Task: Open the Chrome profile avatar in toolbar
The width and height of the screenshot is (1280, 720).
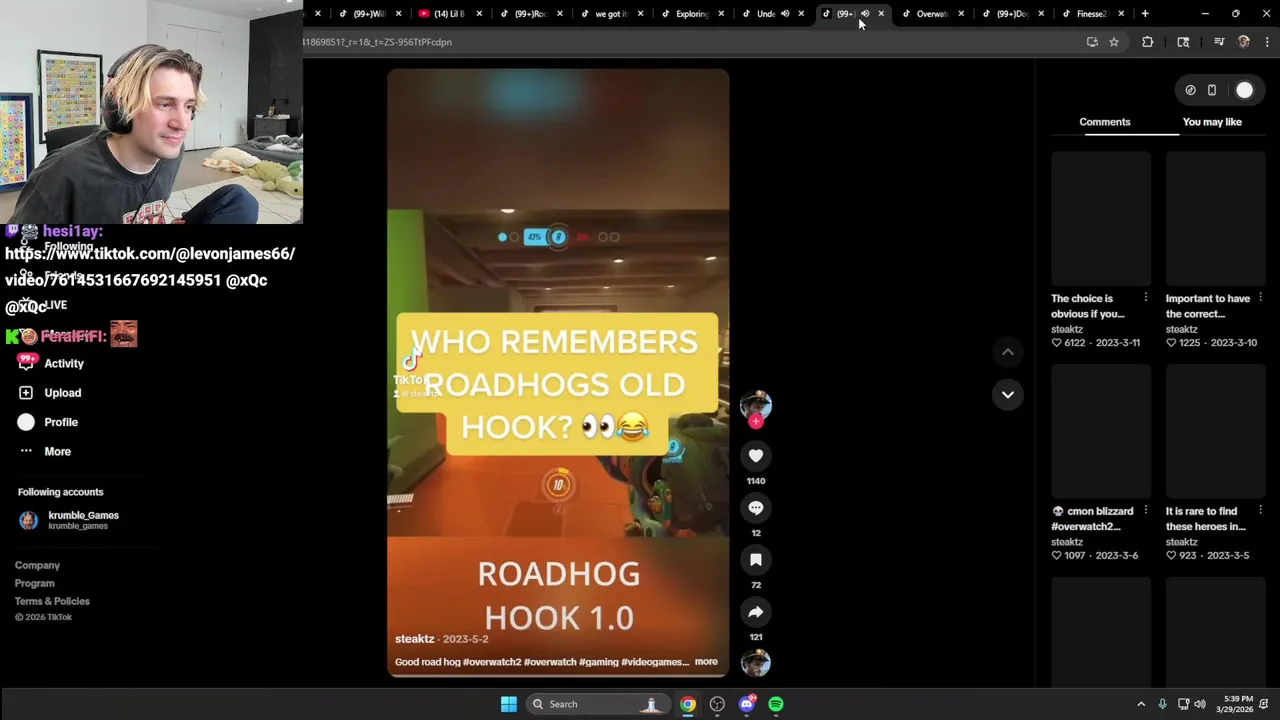Action: pos(1244,42)
